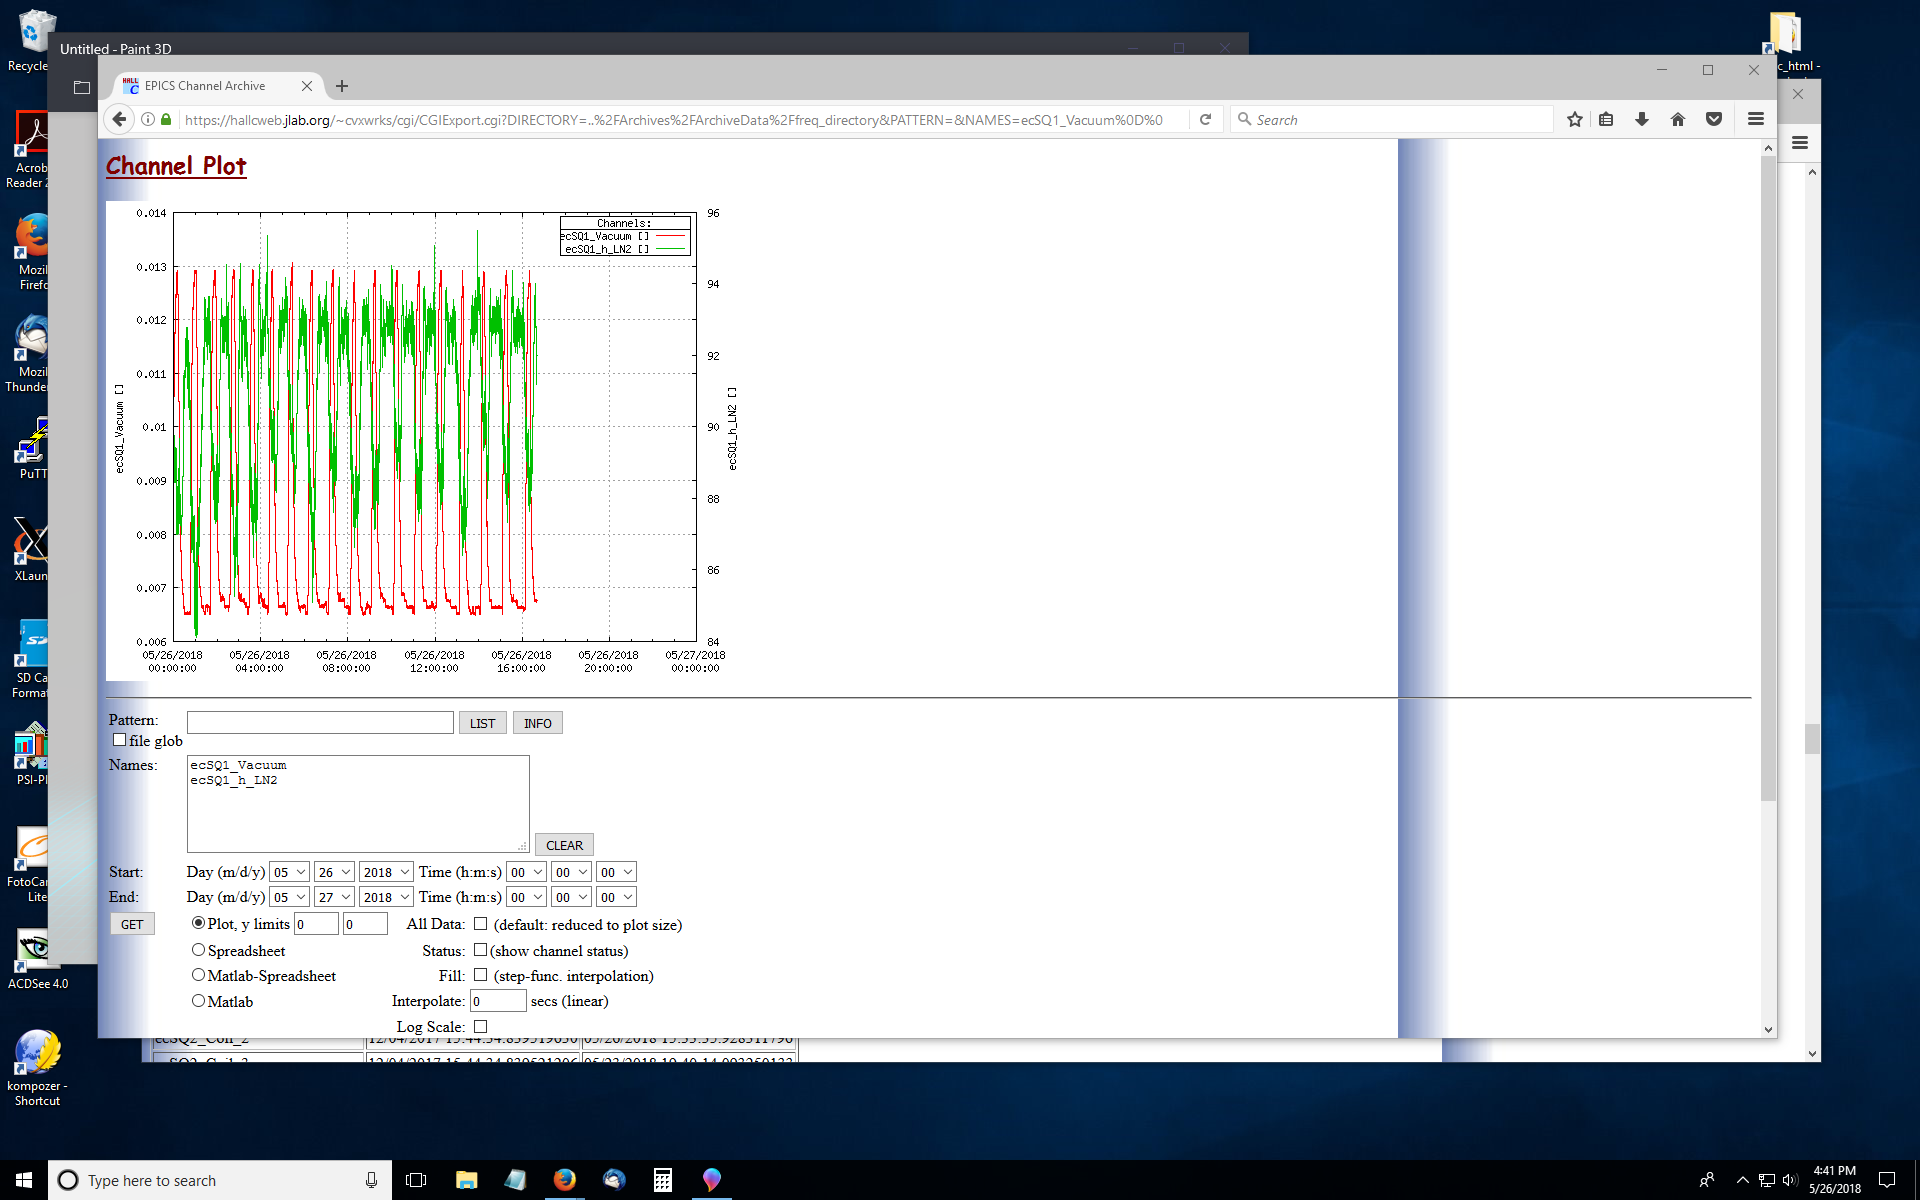Switch to Firefox from taskbar
This screenshot has height=1200, width=1920.
[565, 1180]
